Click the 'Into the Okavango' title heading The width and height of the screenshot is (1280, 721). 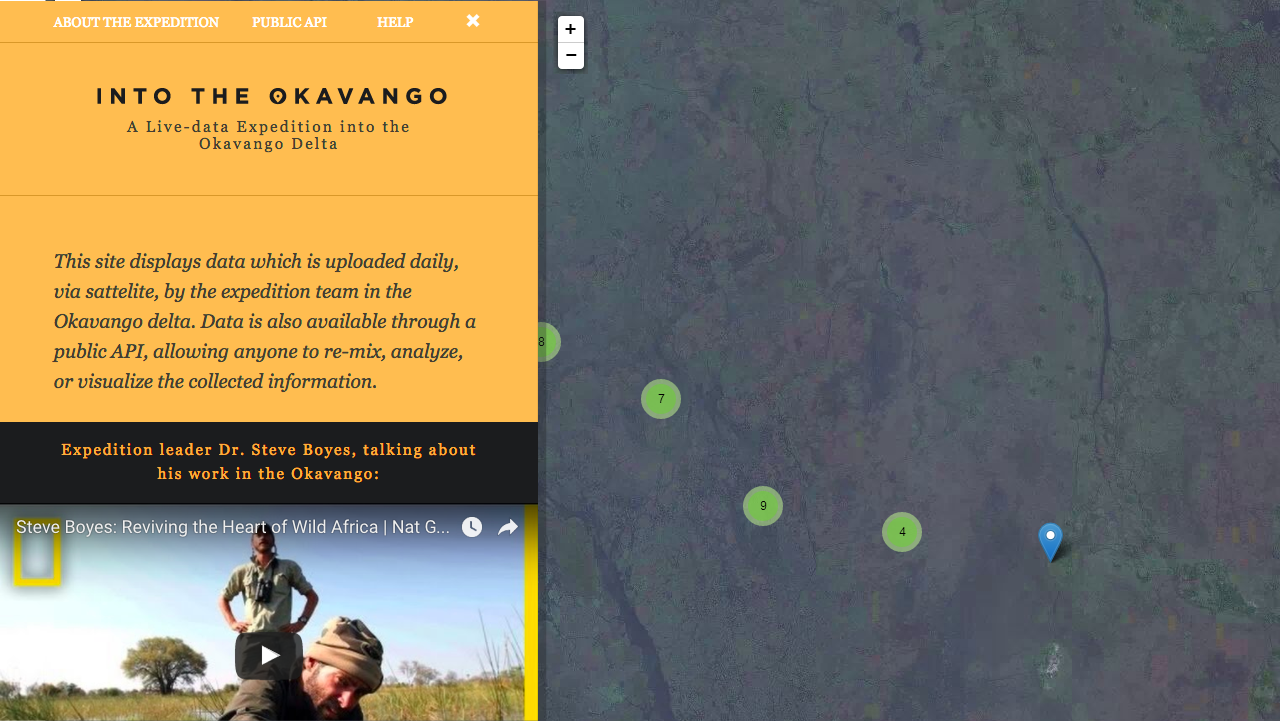coord(271,96)
